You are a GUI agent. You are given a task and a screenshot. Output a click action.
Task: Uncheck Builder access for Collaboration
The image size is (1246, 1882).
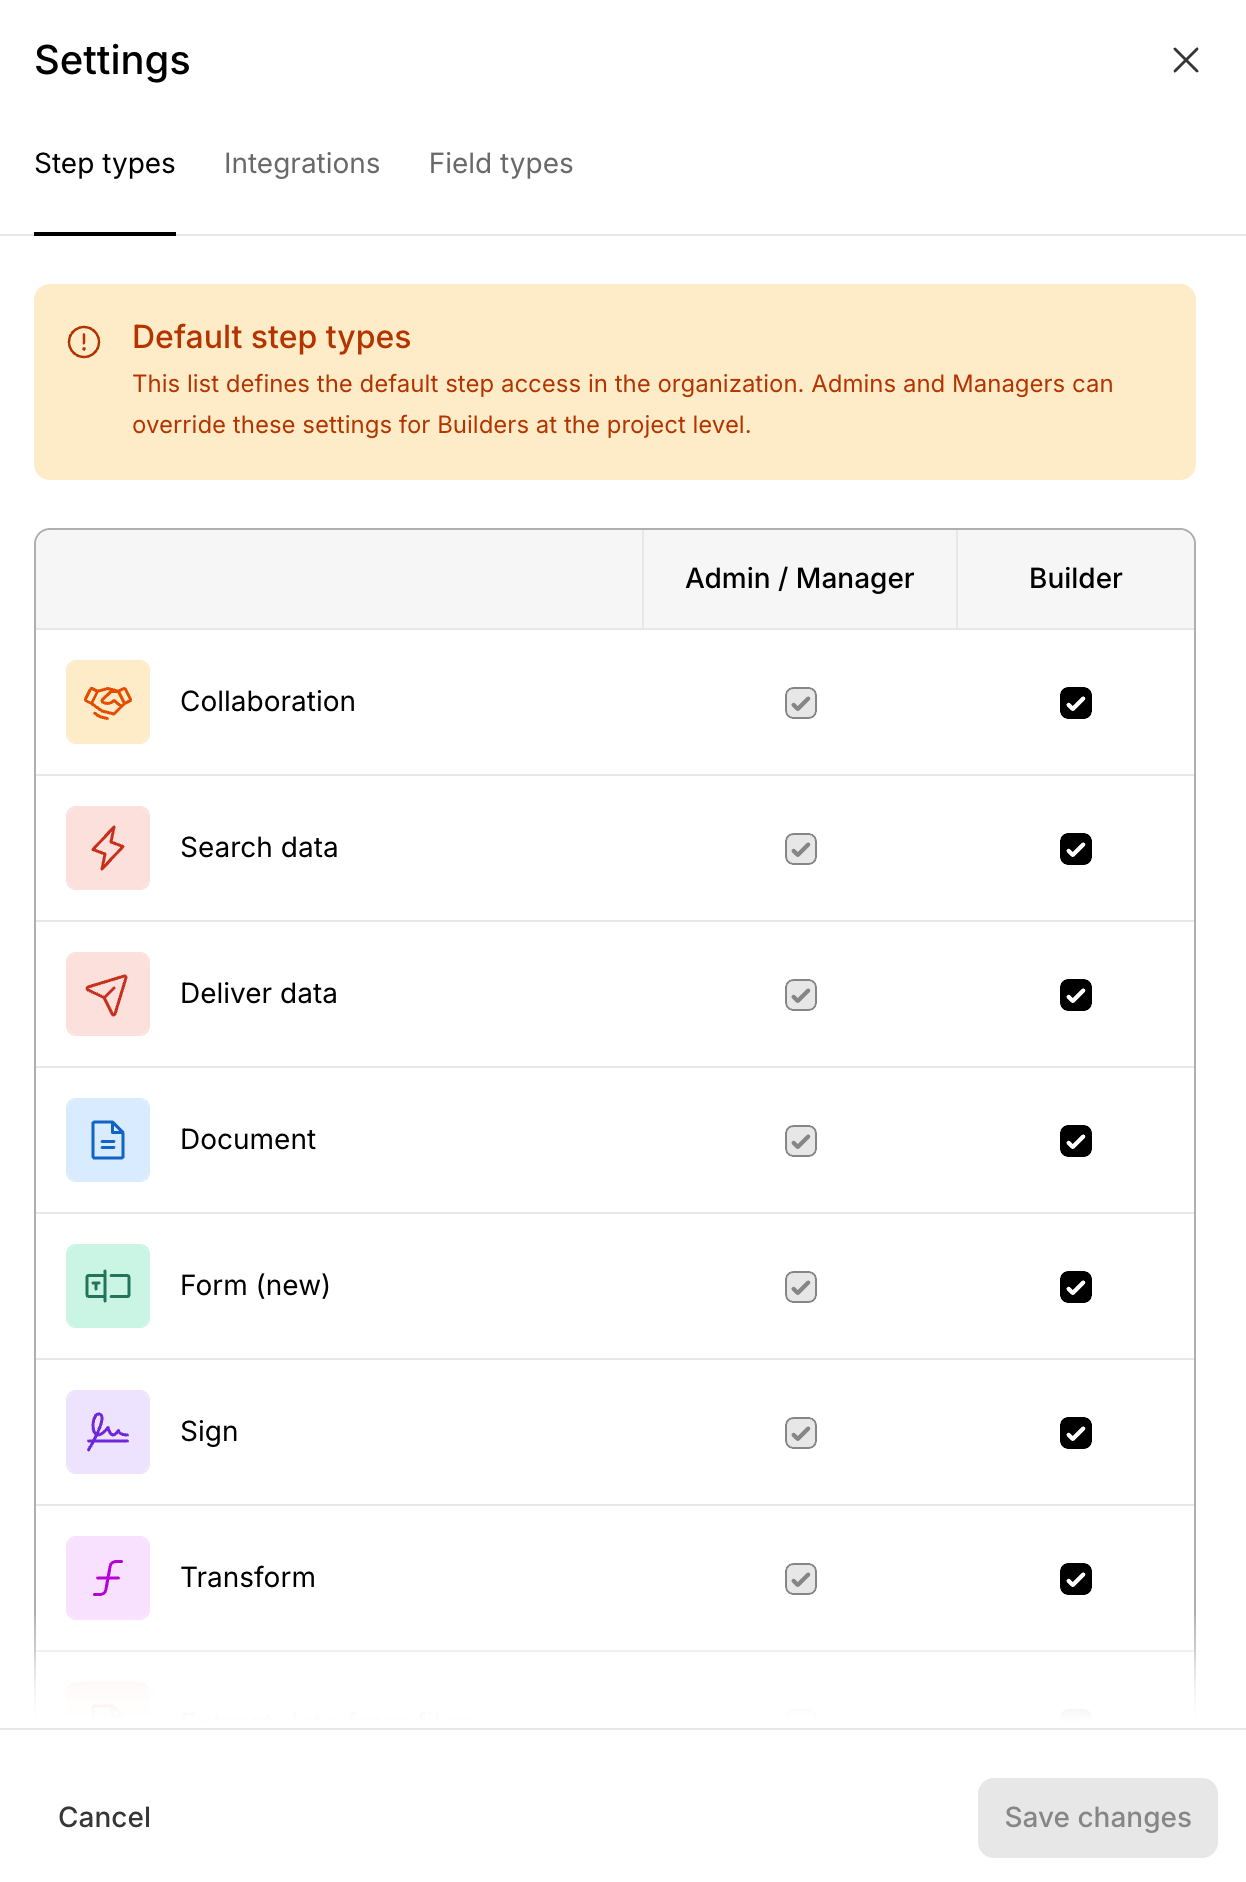(1075, 703)
